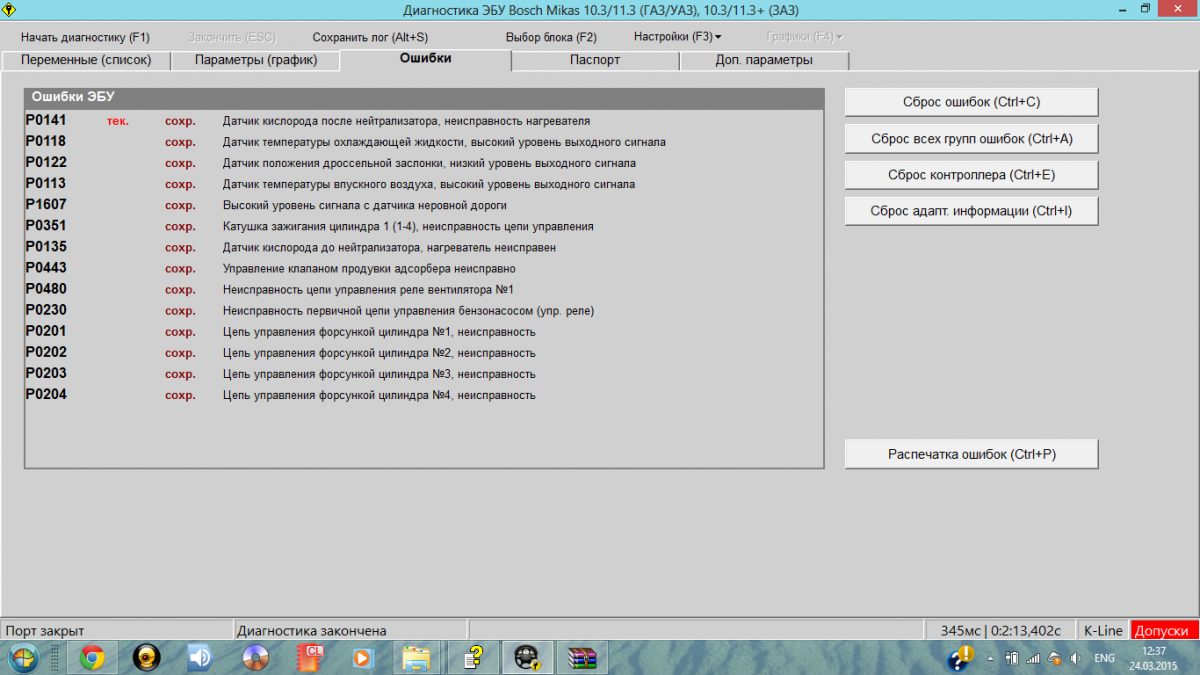This screenshot has width=1200, height=675.
Task: Switch to the Параметры (график) tab
Action: pyautogui.click(x=256, y=60)
